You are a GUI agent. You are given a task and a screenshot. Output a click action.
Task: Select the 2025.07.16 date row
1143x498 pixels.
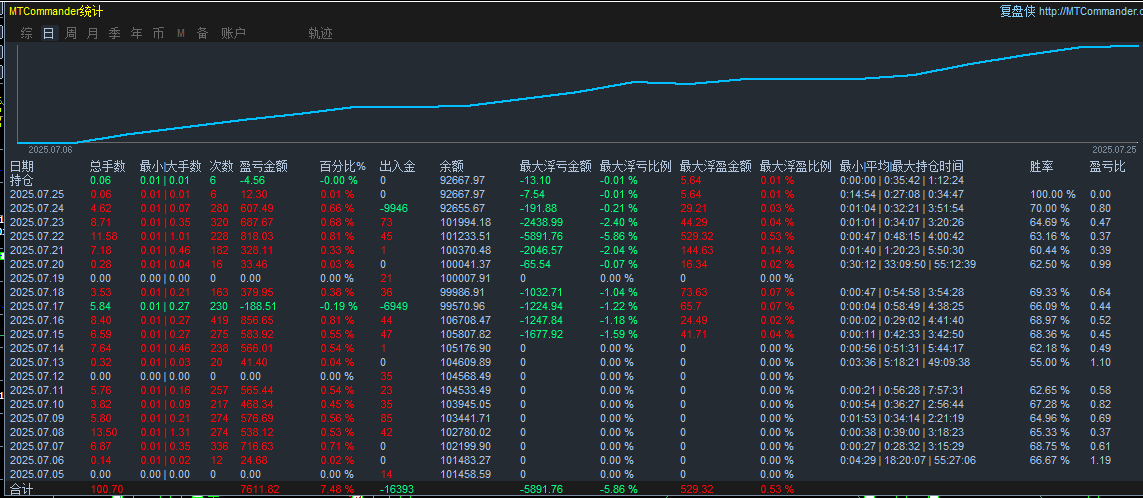36,319
